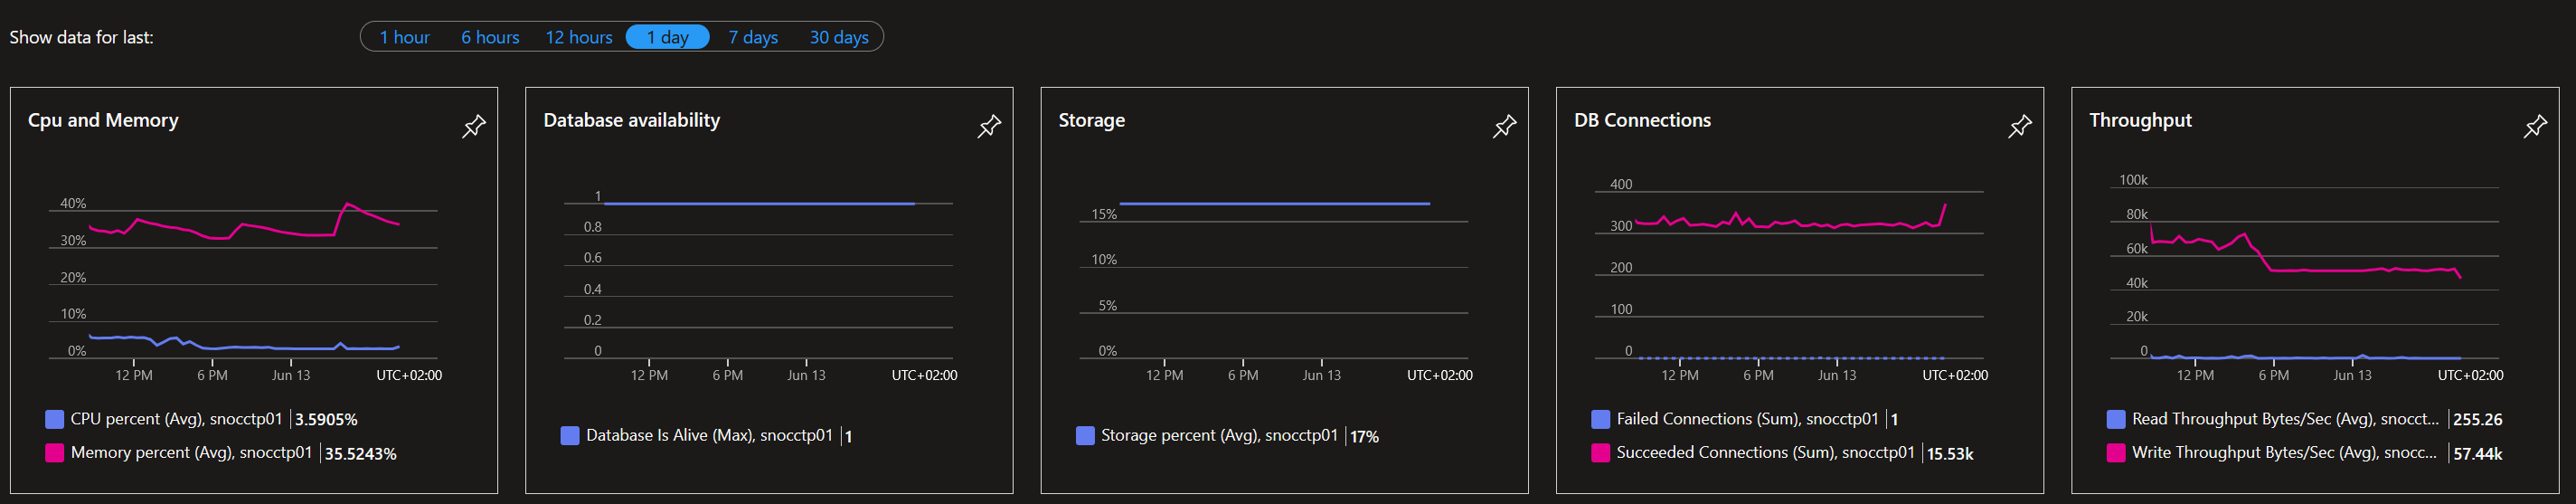The height and width of the screenshot is (504, 2576).
Task: Click the Database Is Alive legend entry
Action: point(709,436)
